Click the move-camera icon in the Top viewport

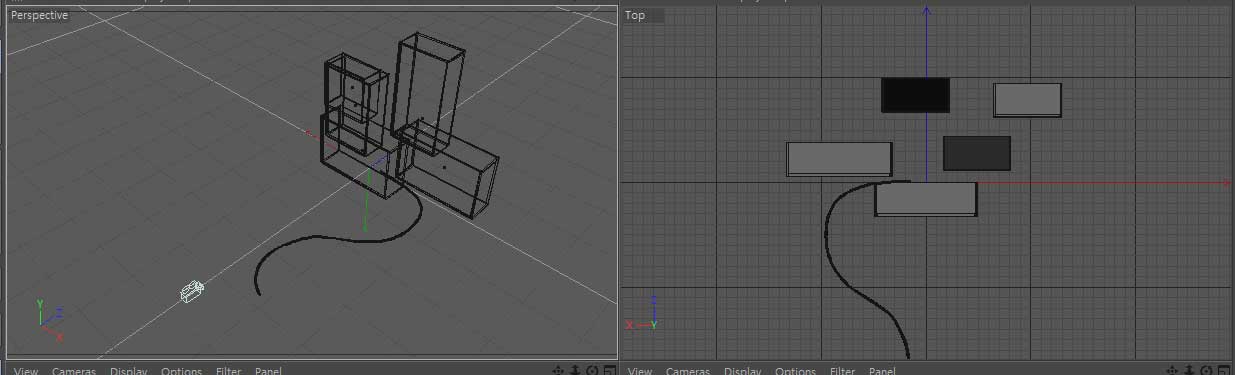tap(1172, 371)
